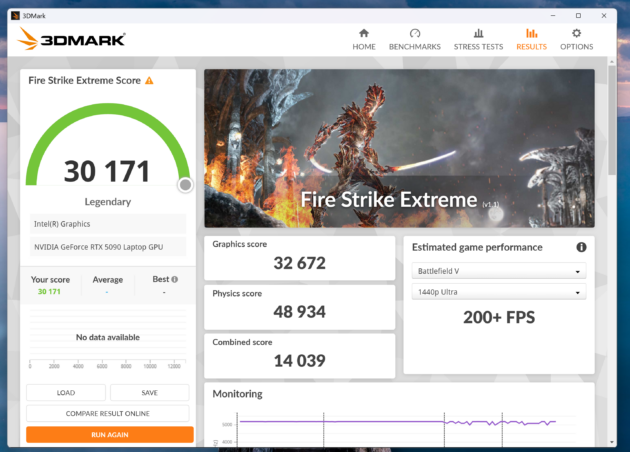Expand the 1440p Ultra preset dropdown
Image resolution: width=630 pixels, height=452 pixels.
pyautogui.click(x=499, y=292)
